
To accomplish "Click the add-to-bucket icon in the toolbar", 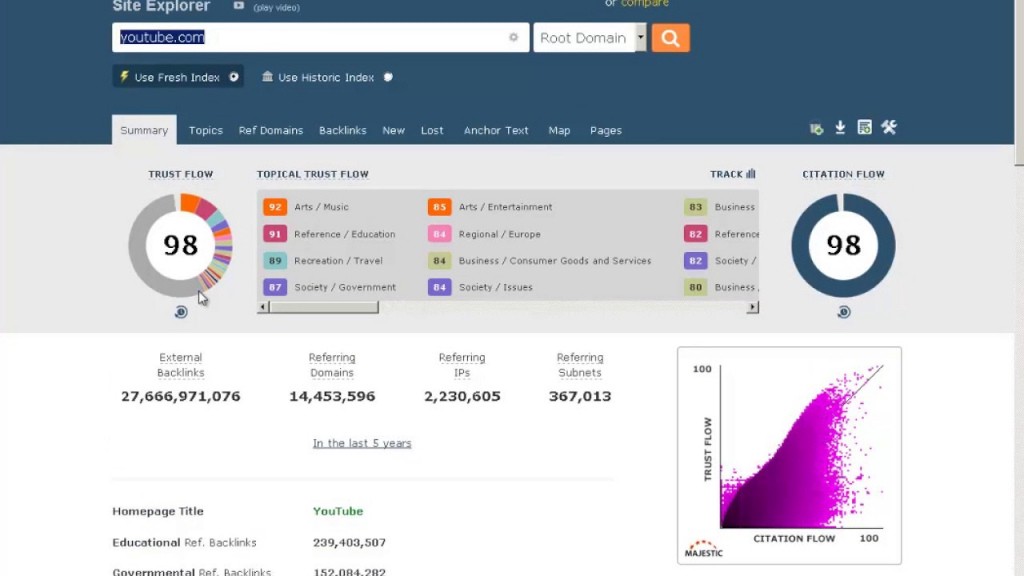I will coord(816,129).
